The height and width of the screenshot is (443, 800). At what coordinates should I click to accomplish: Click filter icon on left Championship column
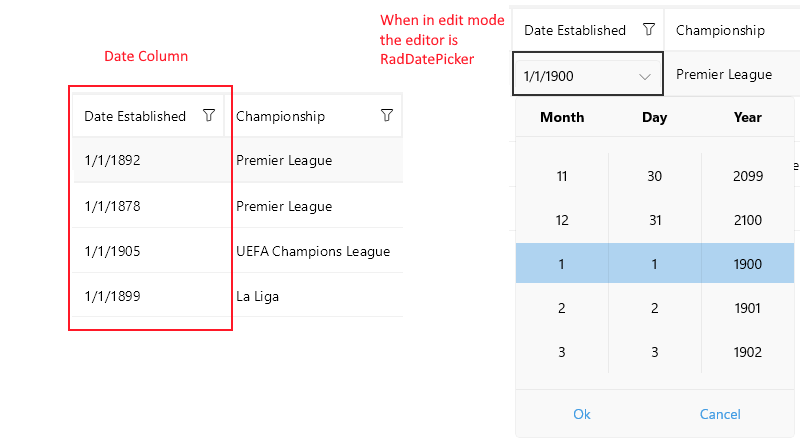pos(387,116)
